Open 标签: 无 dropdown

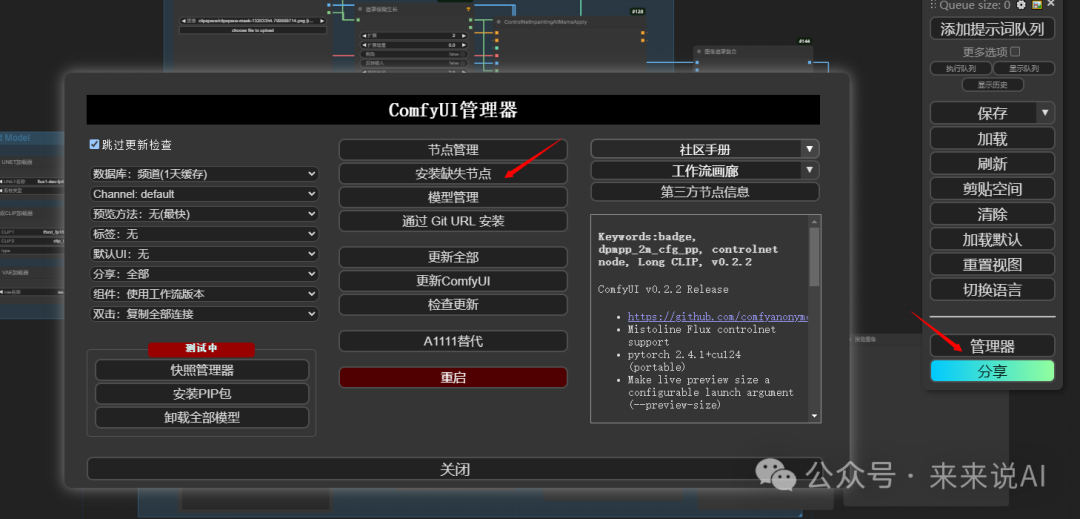click(205, 234)
